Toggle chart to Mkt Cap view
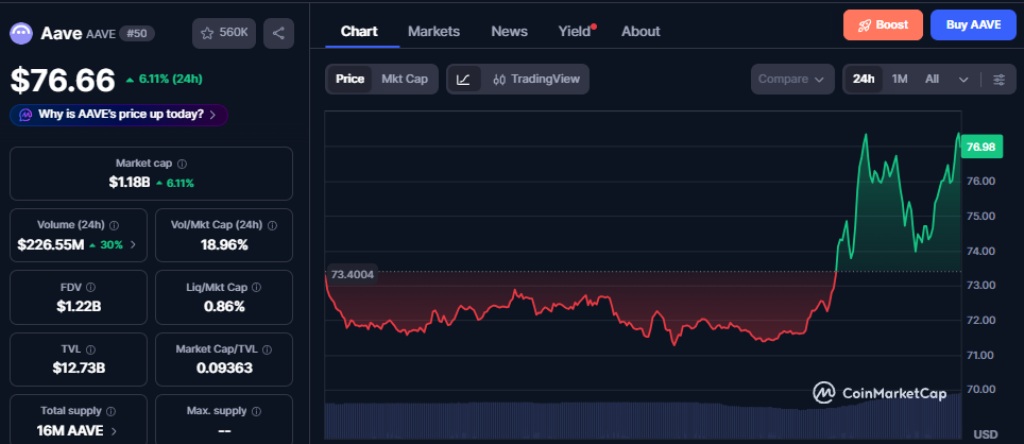This screenshot has height=444, width=1024. (404, 79)
